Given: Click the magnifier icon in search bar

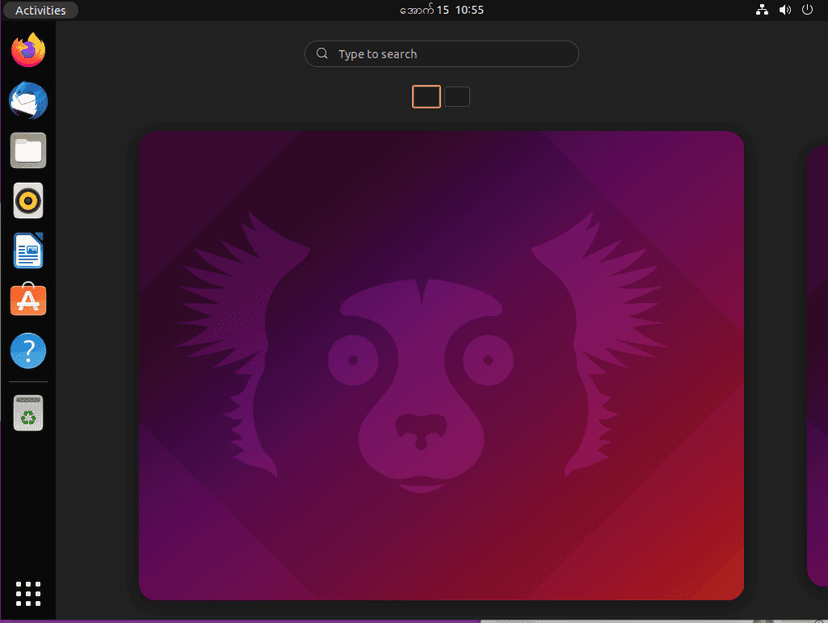Looking at the screenshot, I should [322, 53].
